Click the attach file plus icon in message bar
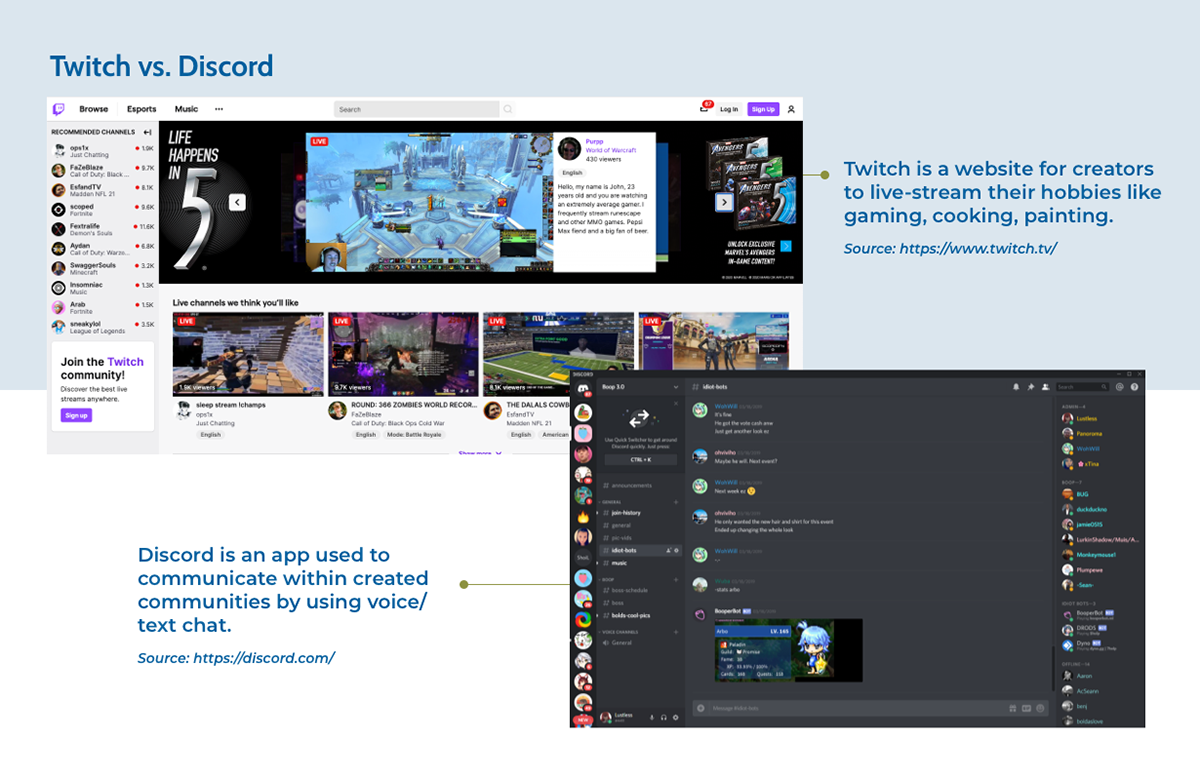1200x780 pixels. (701, 708)
